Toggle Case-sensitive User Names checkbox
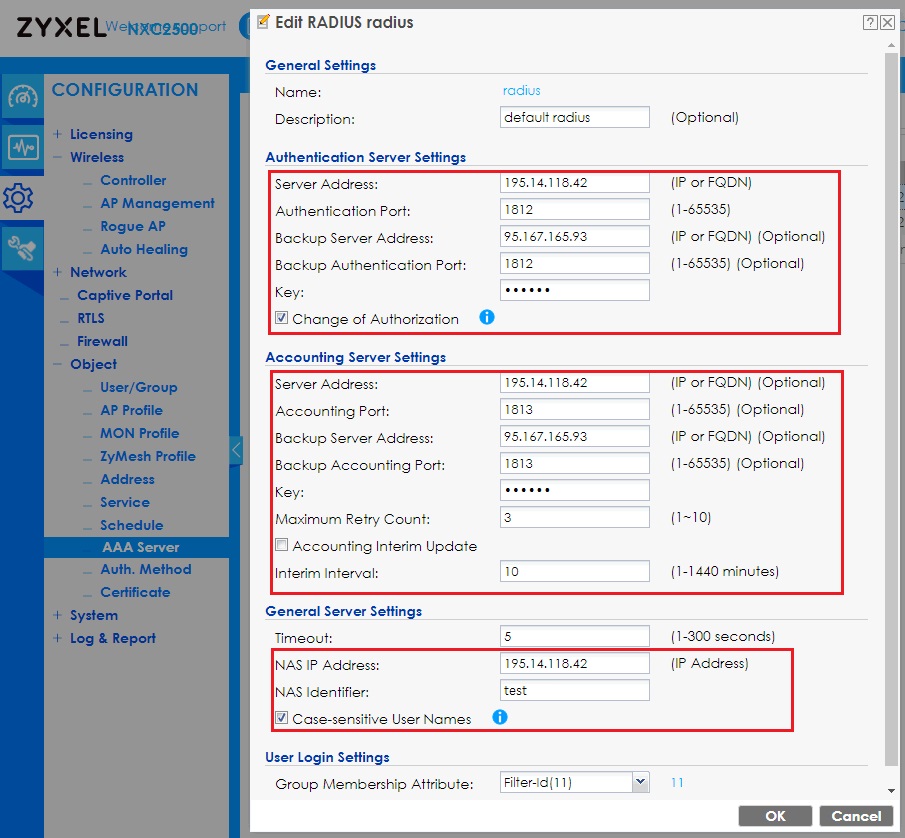Screen dimensions: 905x838 click(x=283, y=718)
